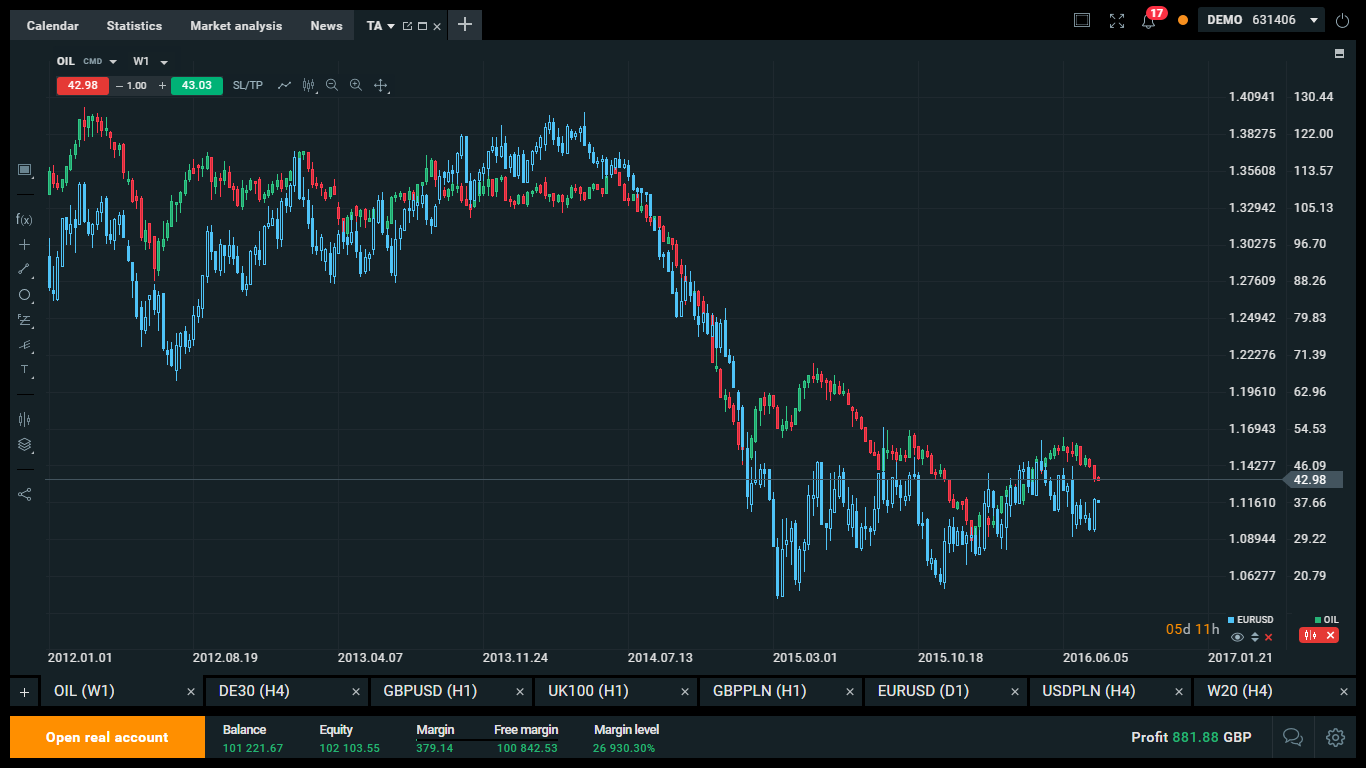Switch to the Market analysis tab
The width and height of the screenshot is (1366, 768).
tap(236, 26)
